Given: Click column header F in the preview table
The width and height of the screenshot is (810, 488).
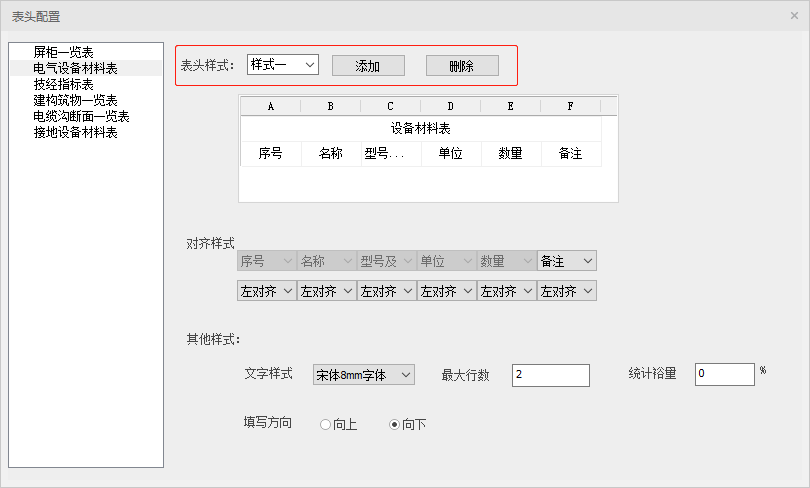Looking at the screenshot, I should point(570,106).
